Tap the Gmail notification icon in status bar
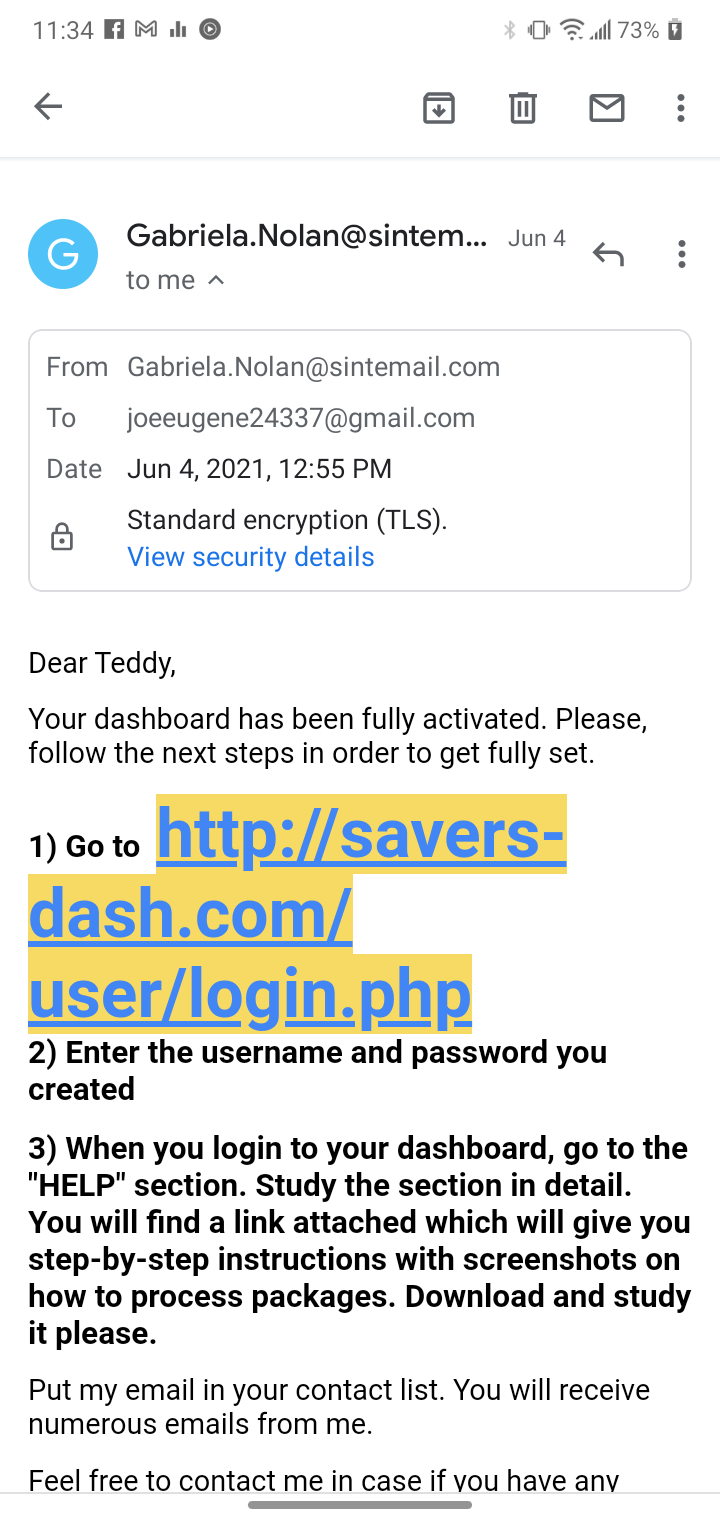This screenshot has height=1520, width=720. click(x=146, y=30)
